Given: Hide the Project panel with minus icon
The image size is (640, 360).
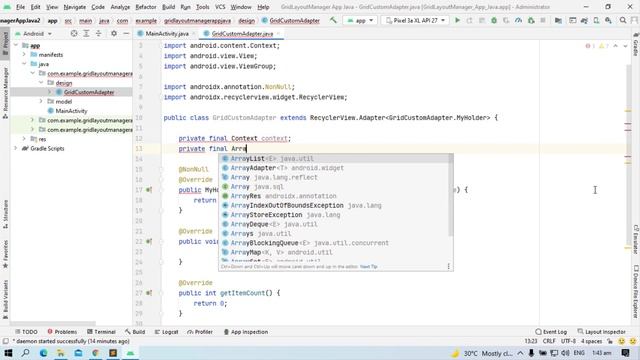Looking at the screenshot, I should [126, 33].
